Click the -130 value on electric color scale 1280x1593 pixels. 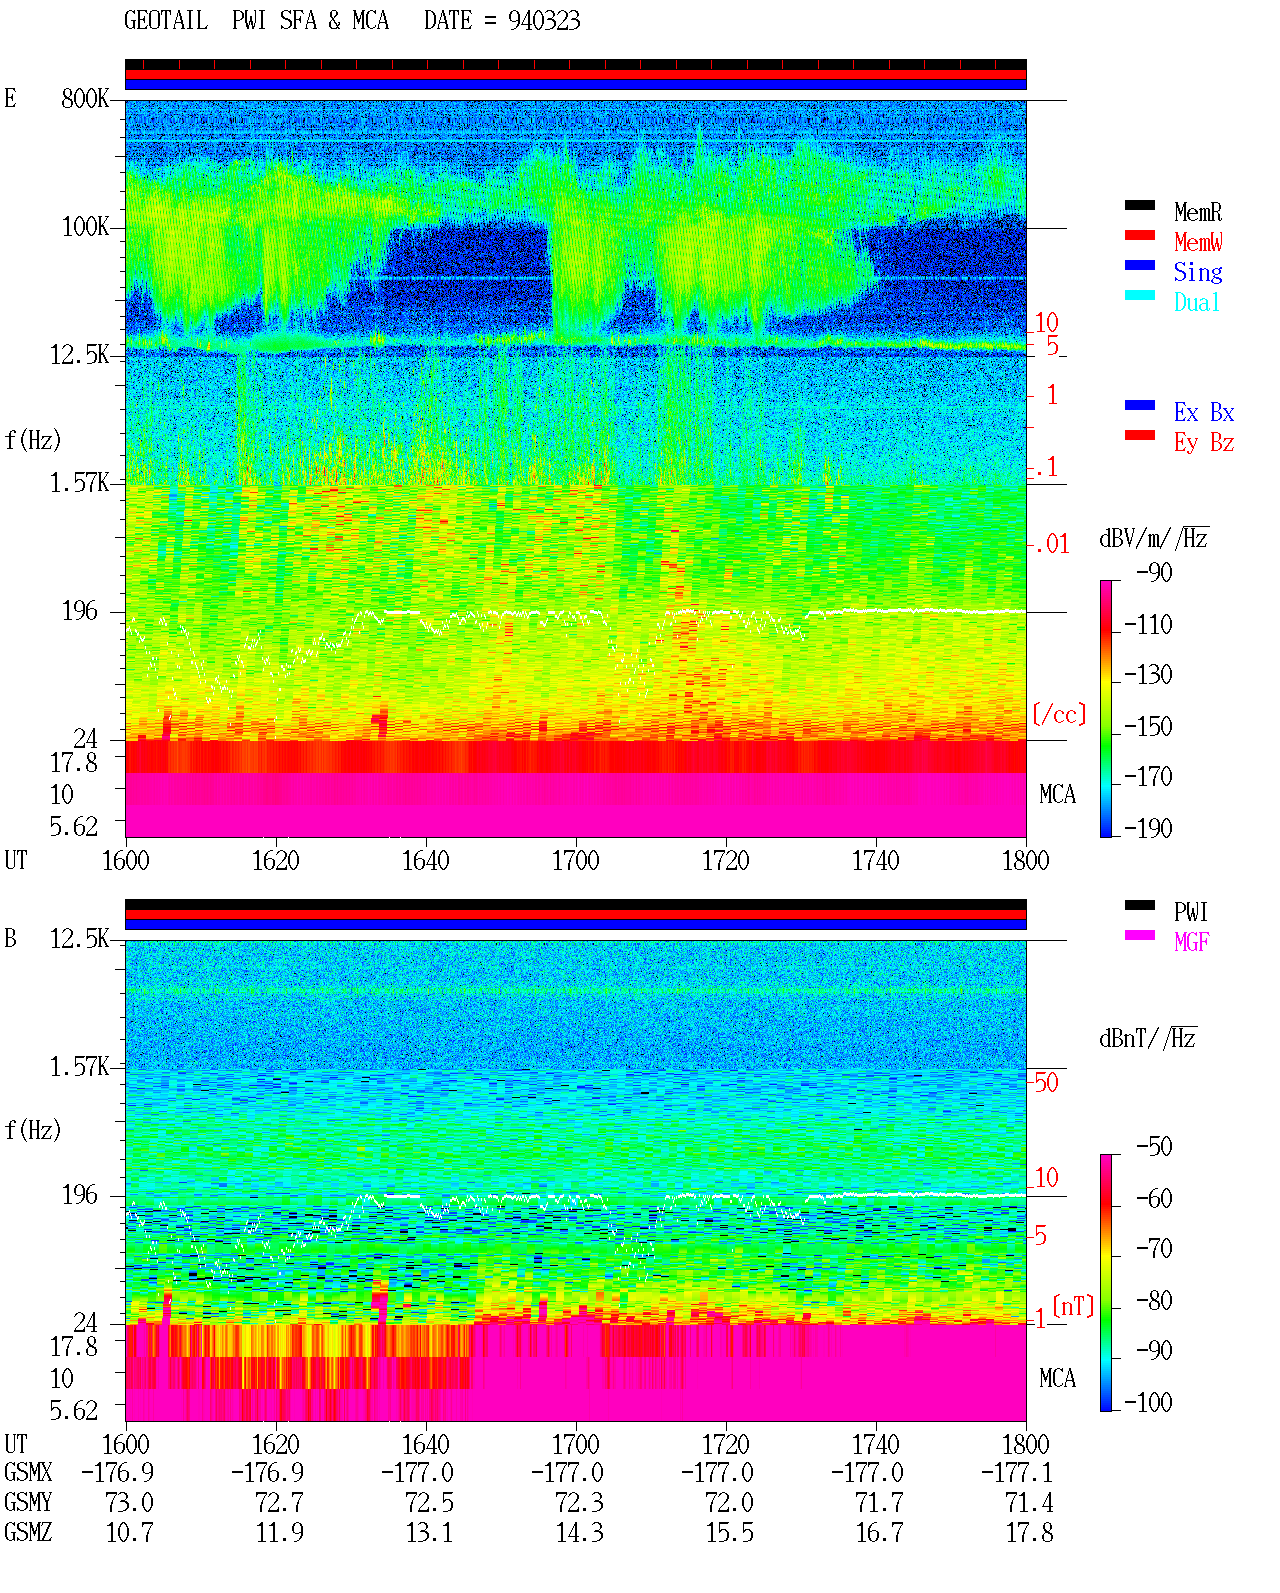tap(1148, 675)
